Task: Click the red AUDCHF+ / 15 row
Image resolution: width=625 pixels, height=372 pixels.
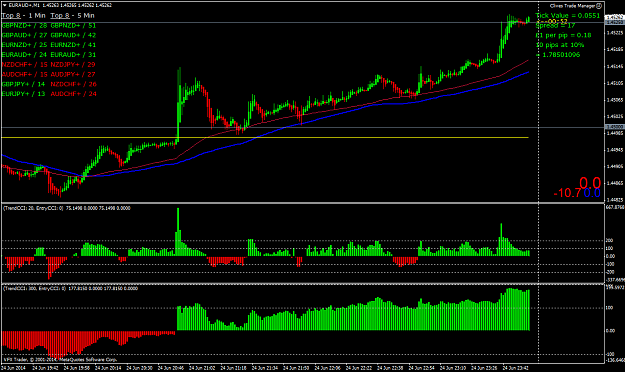Action: 24,75
